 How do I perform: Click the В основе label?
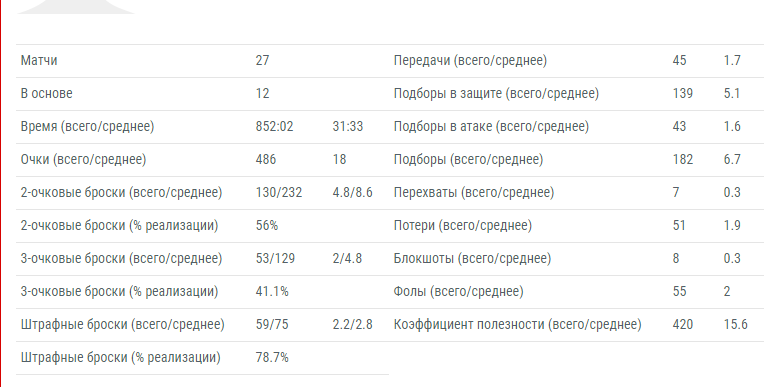[x=46, y=93]
